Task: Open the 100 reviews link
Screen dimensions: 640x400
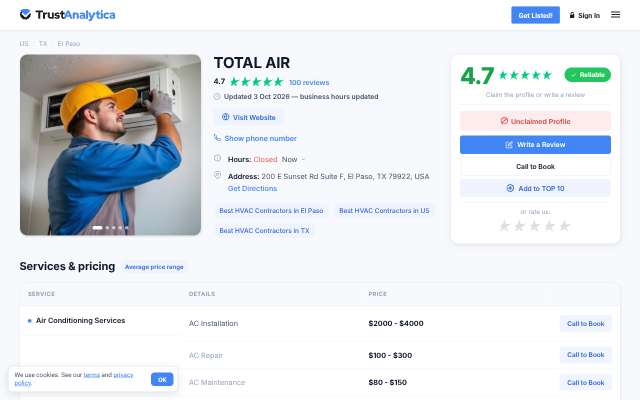Action: [x=309, y=82]
